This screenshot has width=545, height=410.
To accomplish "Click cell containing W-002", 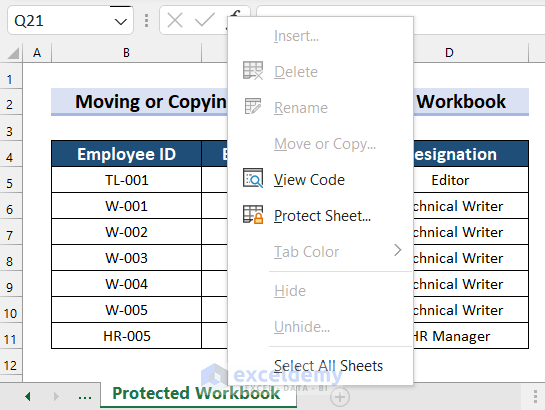I will 127,232.
